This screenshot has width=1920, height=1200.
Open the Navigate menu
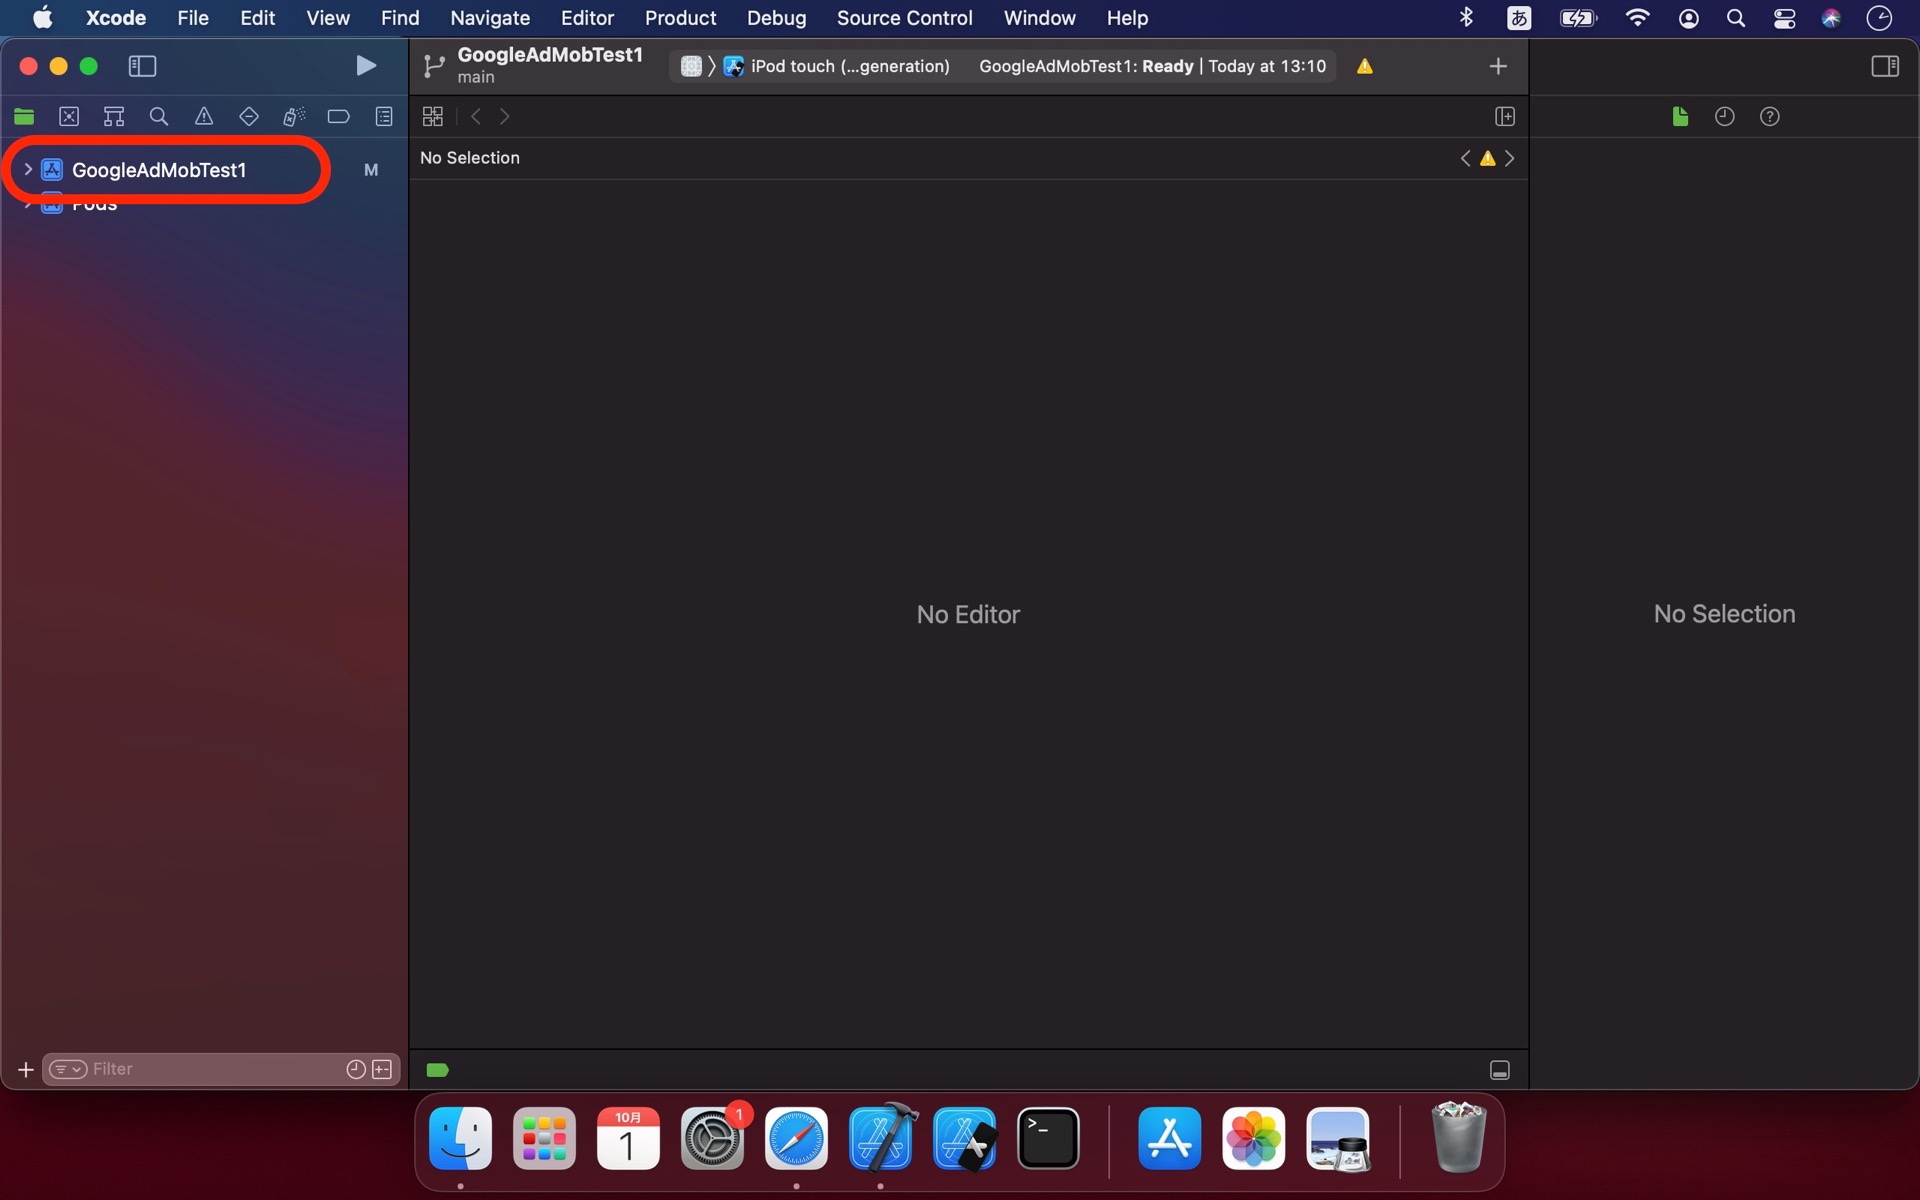click(490, 18)
